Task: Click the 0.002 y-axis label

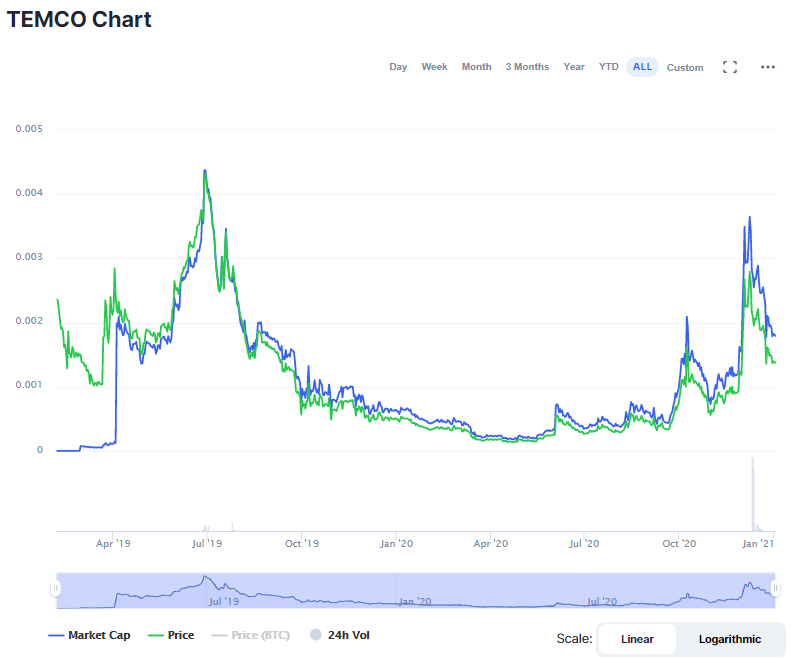Action: pyautogui.click(x=29, y=321)
